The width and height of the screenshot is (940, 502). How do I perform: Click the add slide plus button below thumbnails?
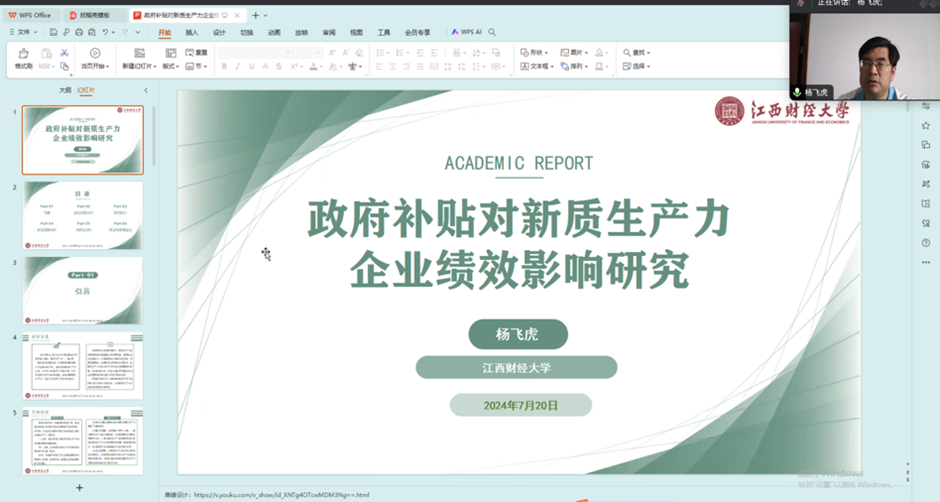point(80,488)
